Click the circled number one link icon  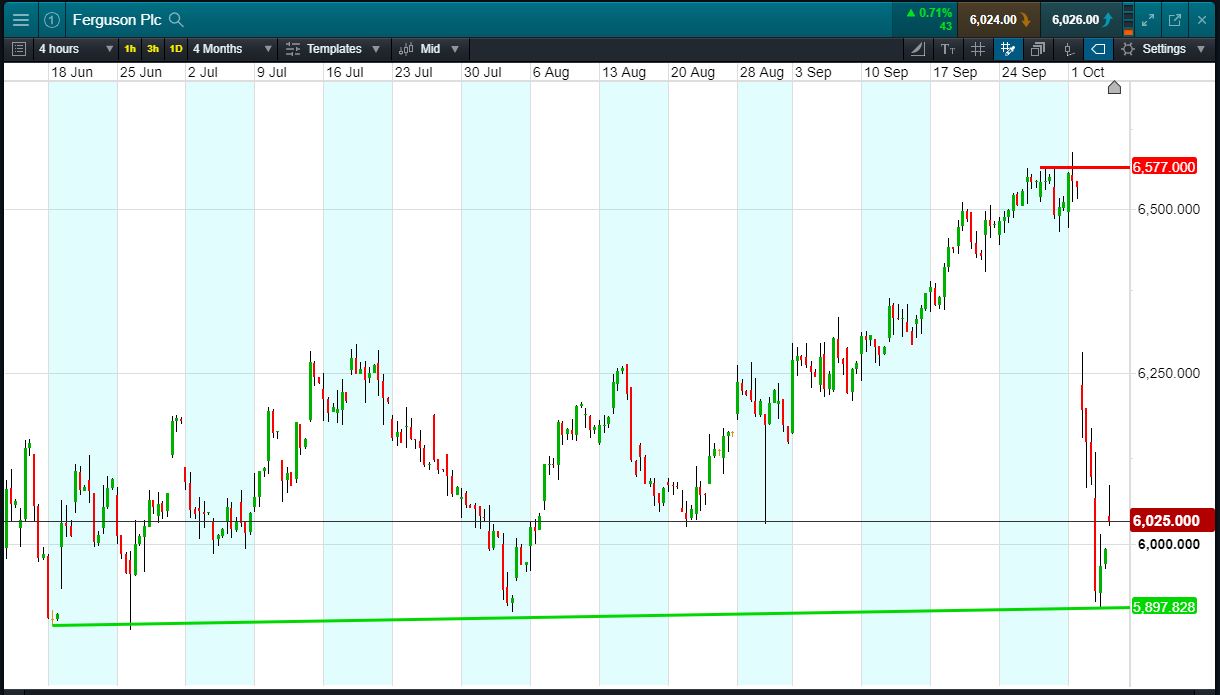point(52,19)
